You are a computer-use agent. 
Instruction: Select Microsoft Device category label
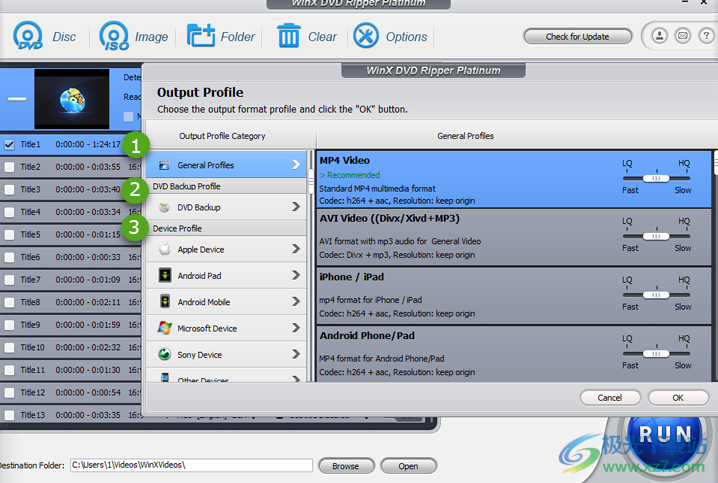tap(207, 328)
